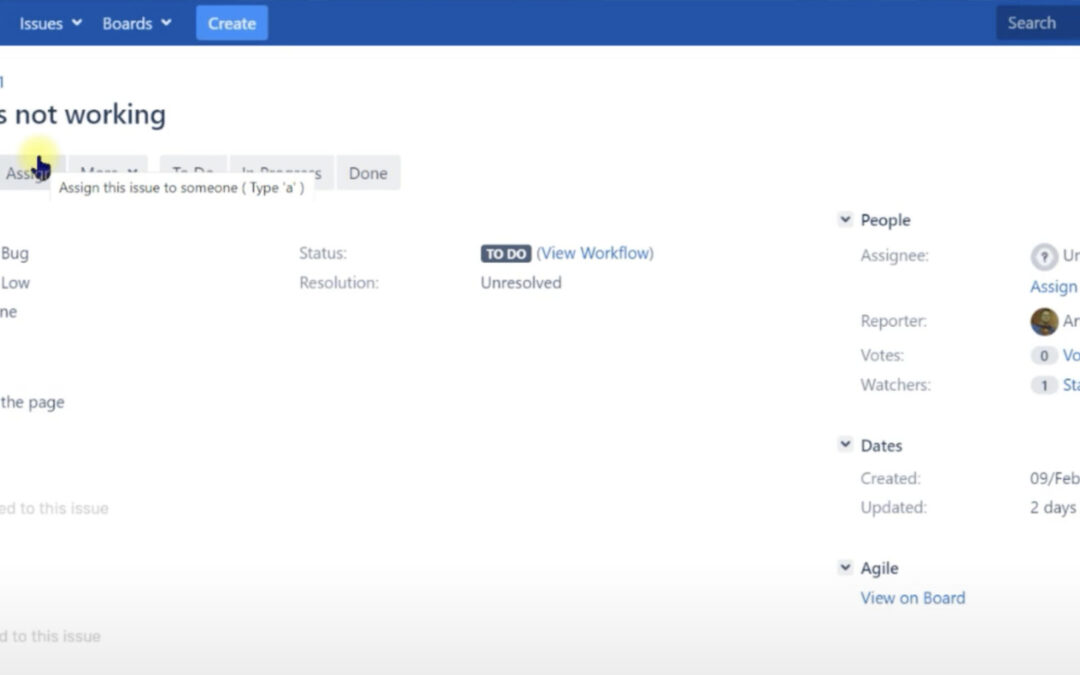Screen dimensions: 1080x675
Task: Mark the issue as Done
Action: 367,173
